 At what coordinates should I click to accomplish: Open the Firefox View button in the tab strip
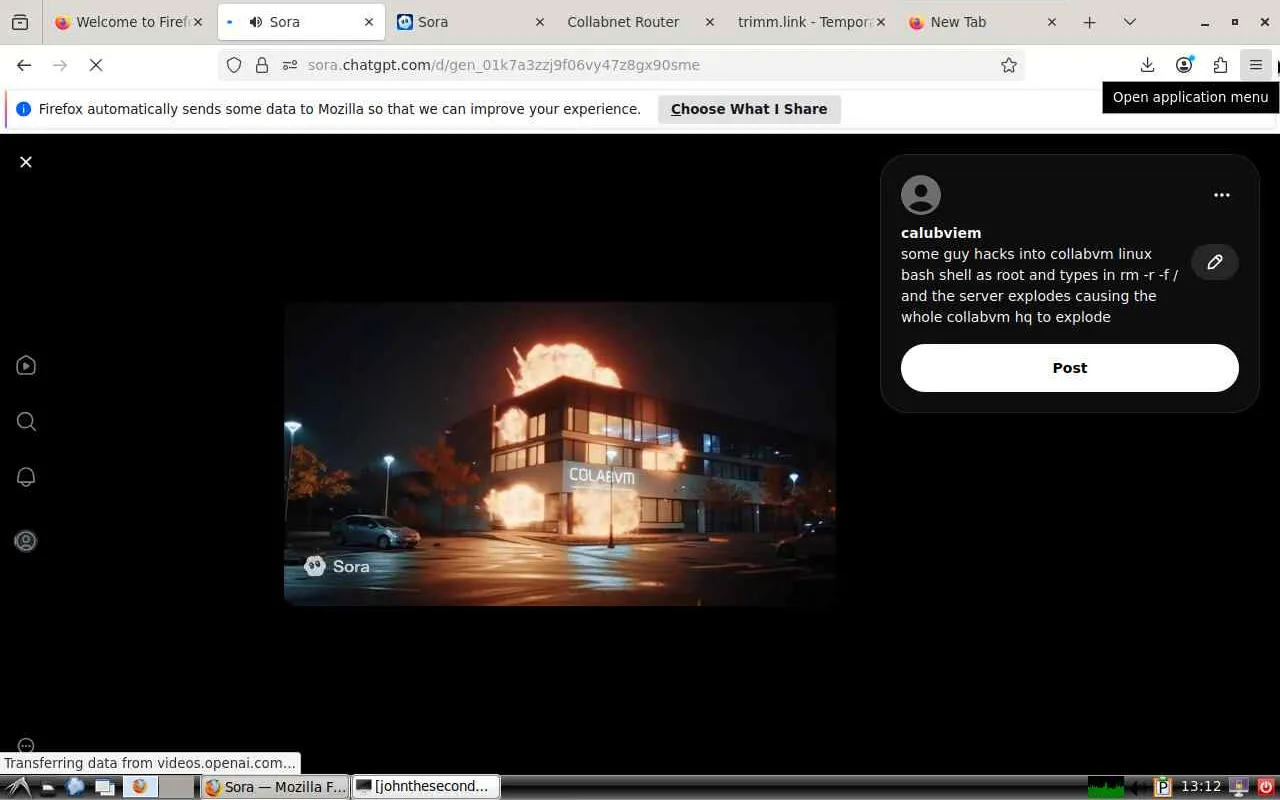[20, 22]
